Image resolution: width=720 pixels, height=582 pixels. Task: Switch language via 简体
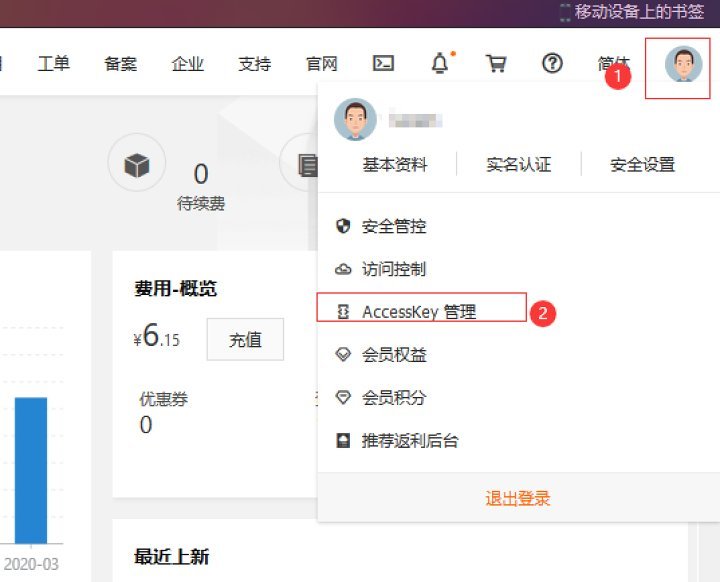coord(613,63)
